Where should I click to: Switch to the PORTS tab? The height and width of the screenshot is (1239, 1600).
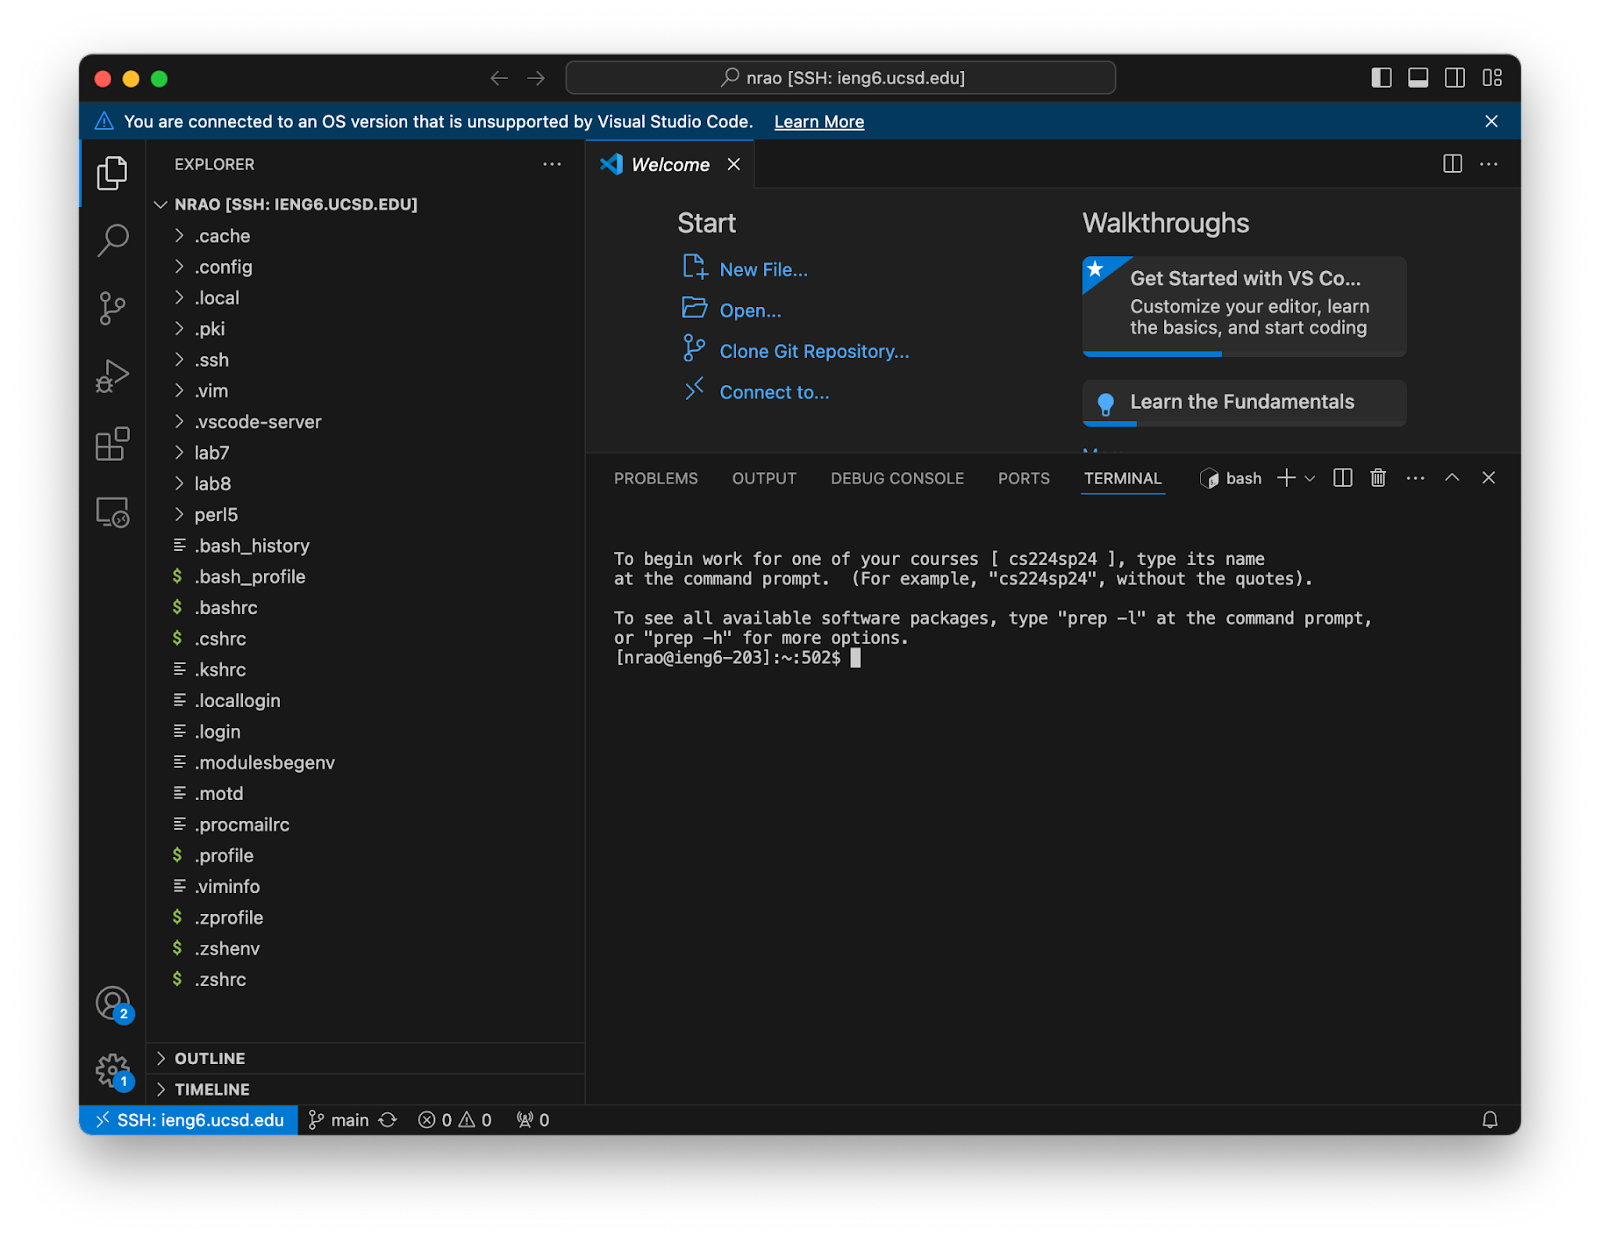(1024, 478)
